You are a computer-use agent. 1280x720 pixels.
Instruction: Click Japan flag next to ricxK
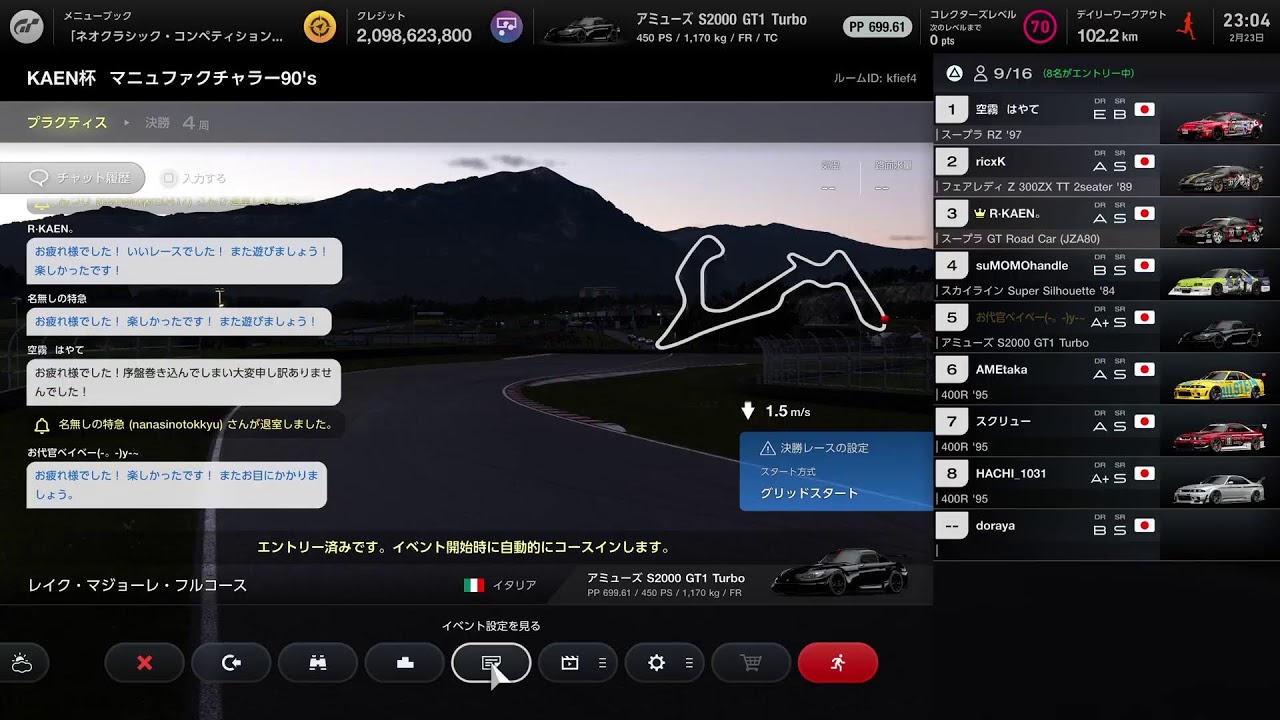point(1144,161)
